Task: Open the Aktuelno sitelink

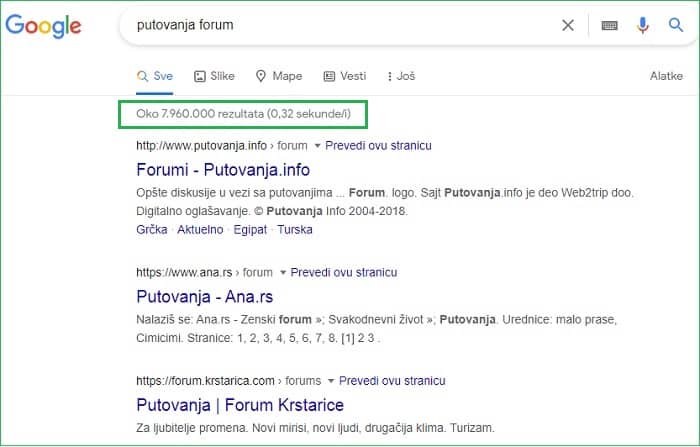Action: coord(200,230)
